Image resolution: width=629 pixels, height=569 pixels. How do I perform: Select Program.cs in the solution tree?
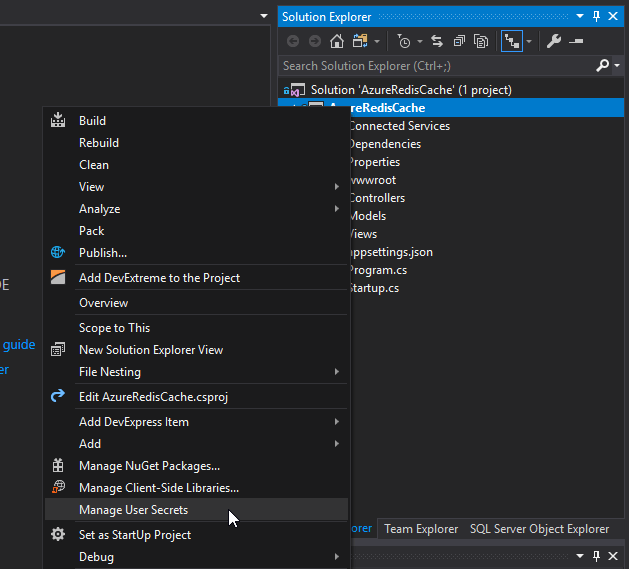coord(378,270)
